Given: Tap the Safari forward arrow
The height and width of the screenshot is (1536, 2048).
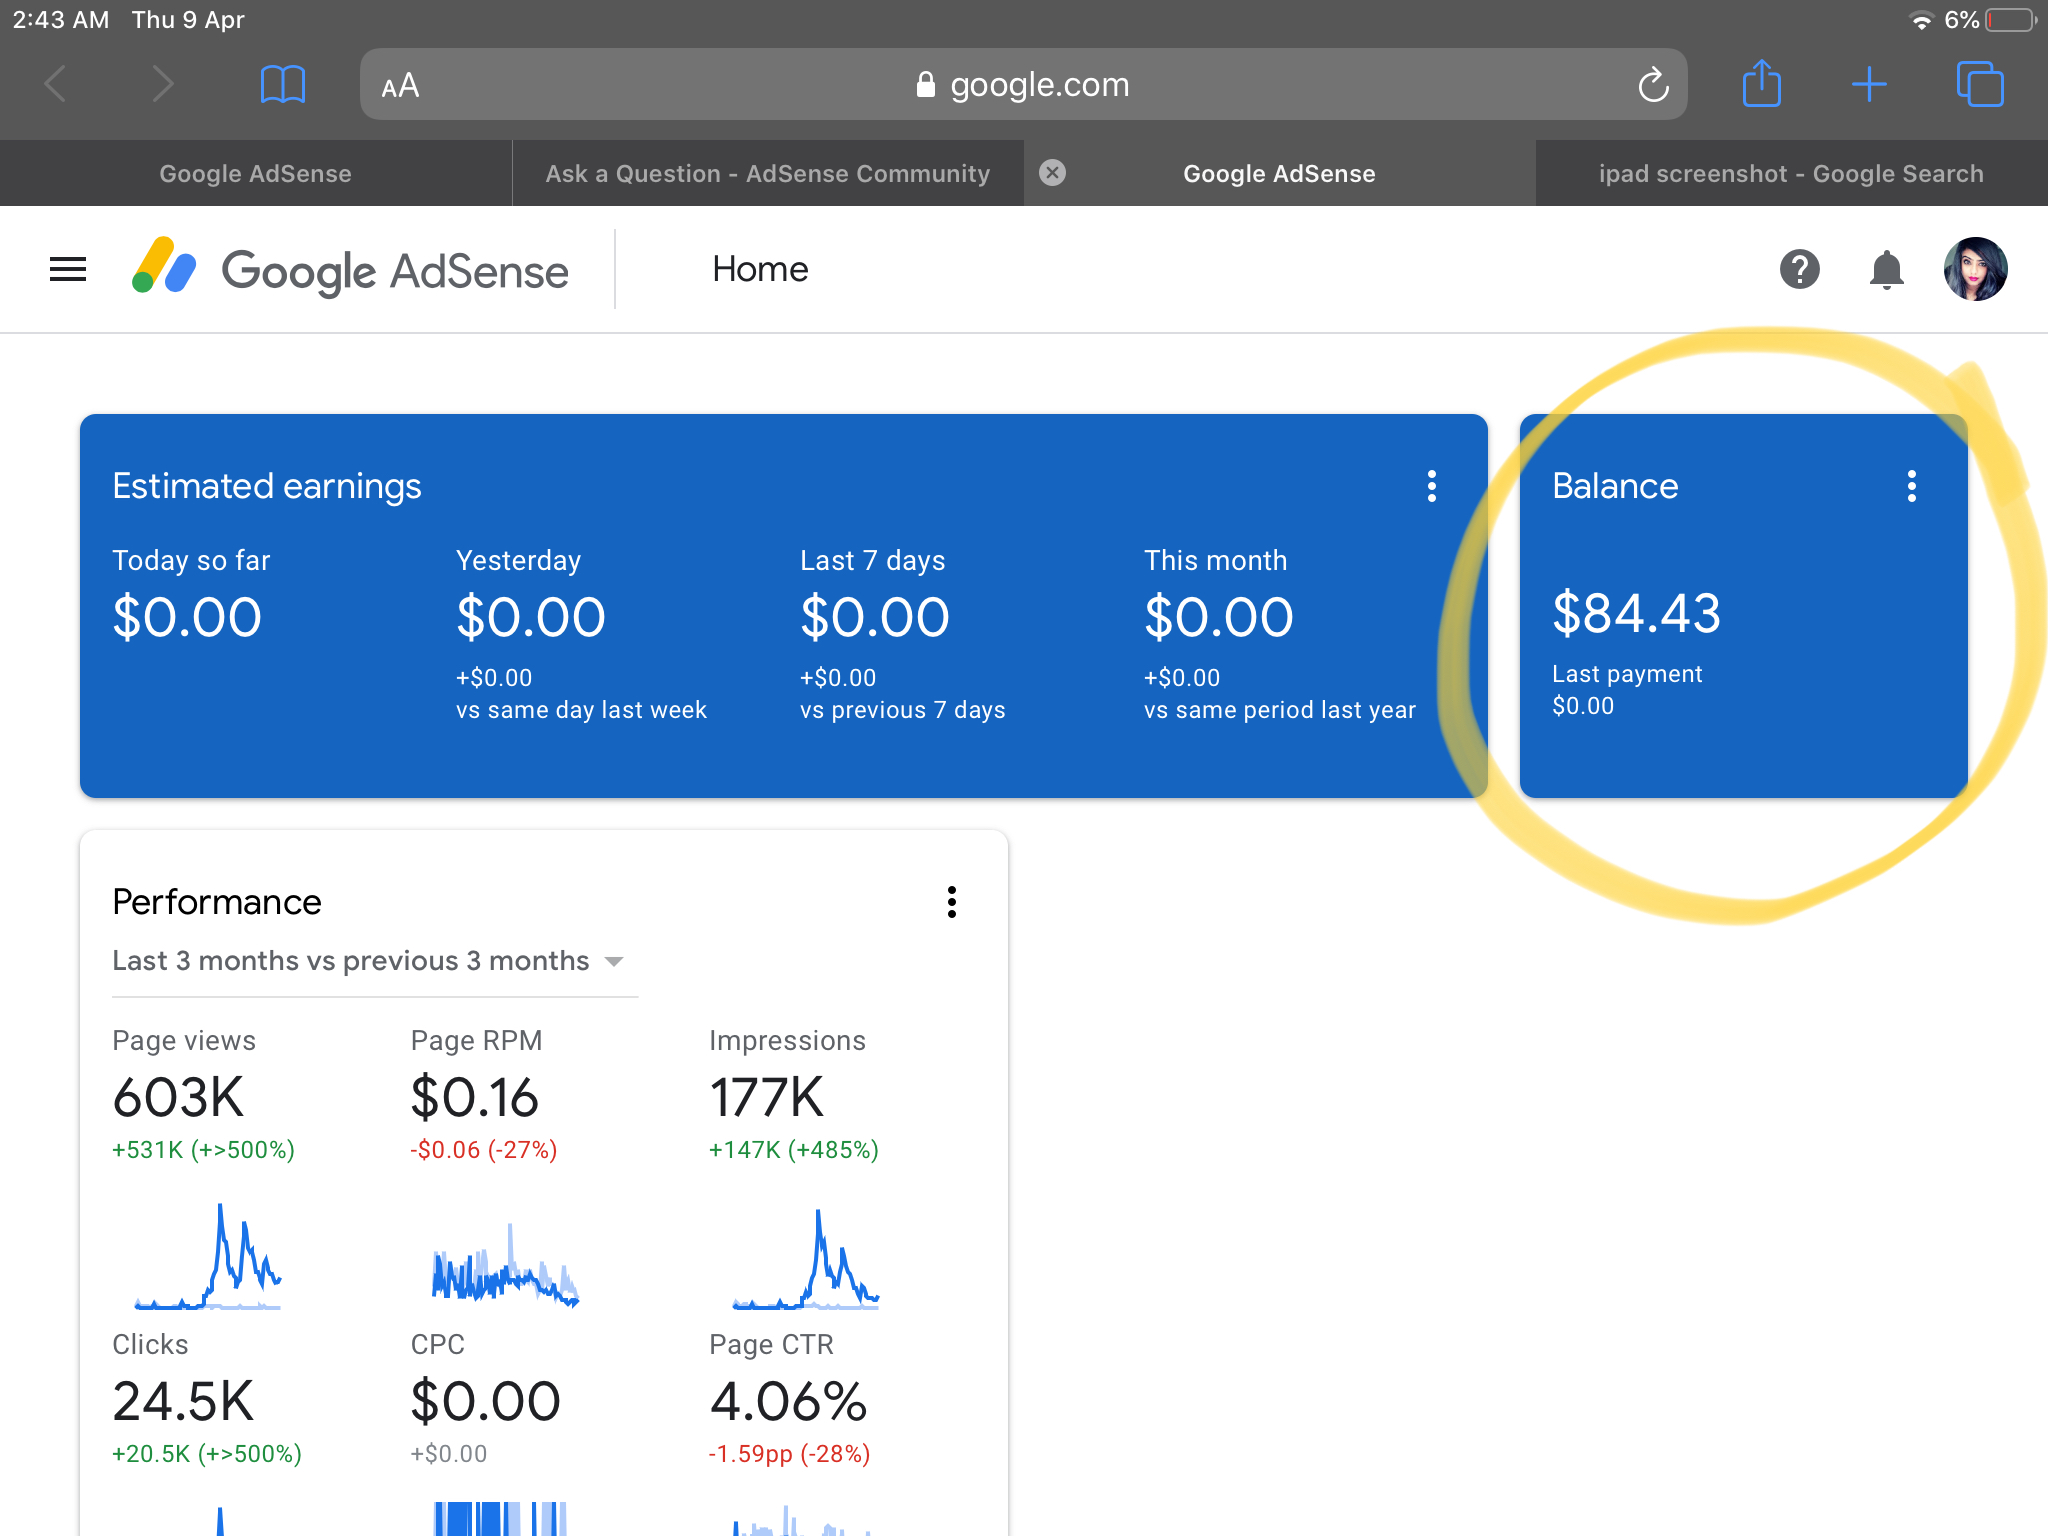Looking at the screenshot, I should pos(162,84).
